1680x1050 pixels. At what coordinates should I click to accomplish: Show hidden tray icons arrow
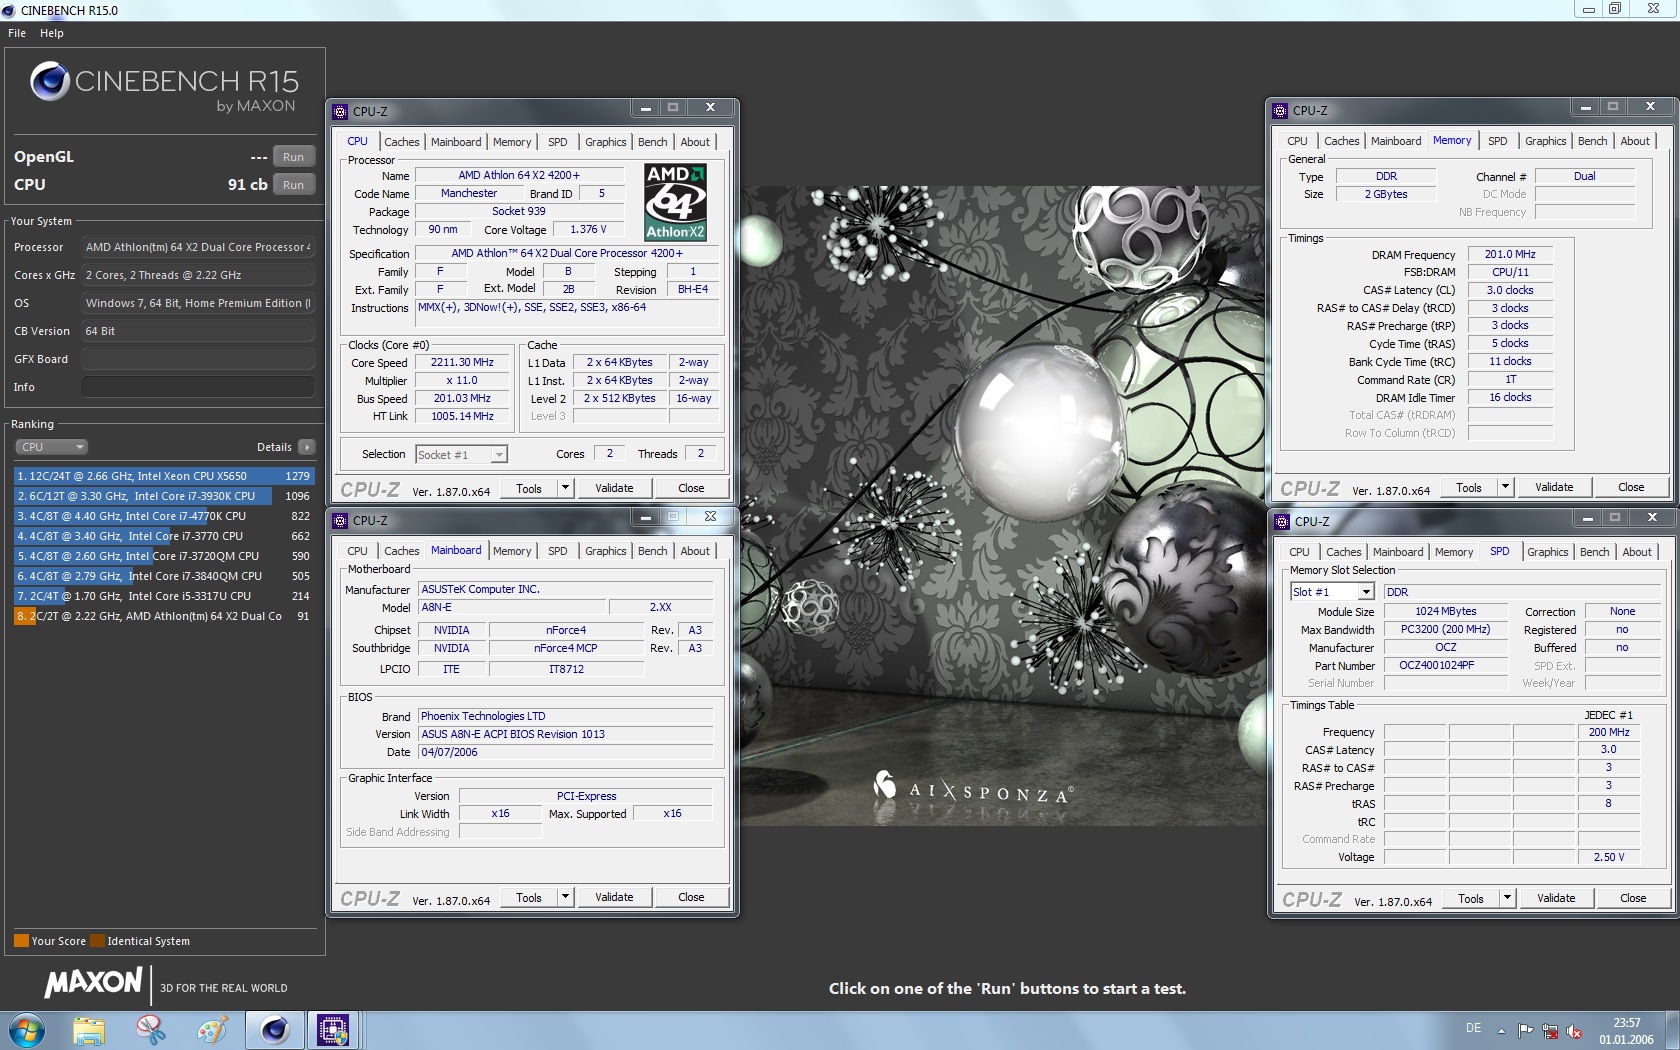[1501, 1030]
